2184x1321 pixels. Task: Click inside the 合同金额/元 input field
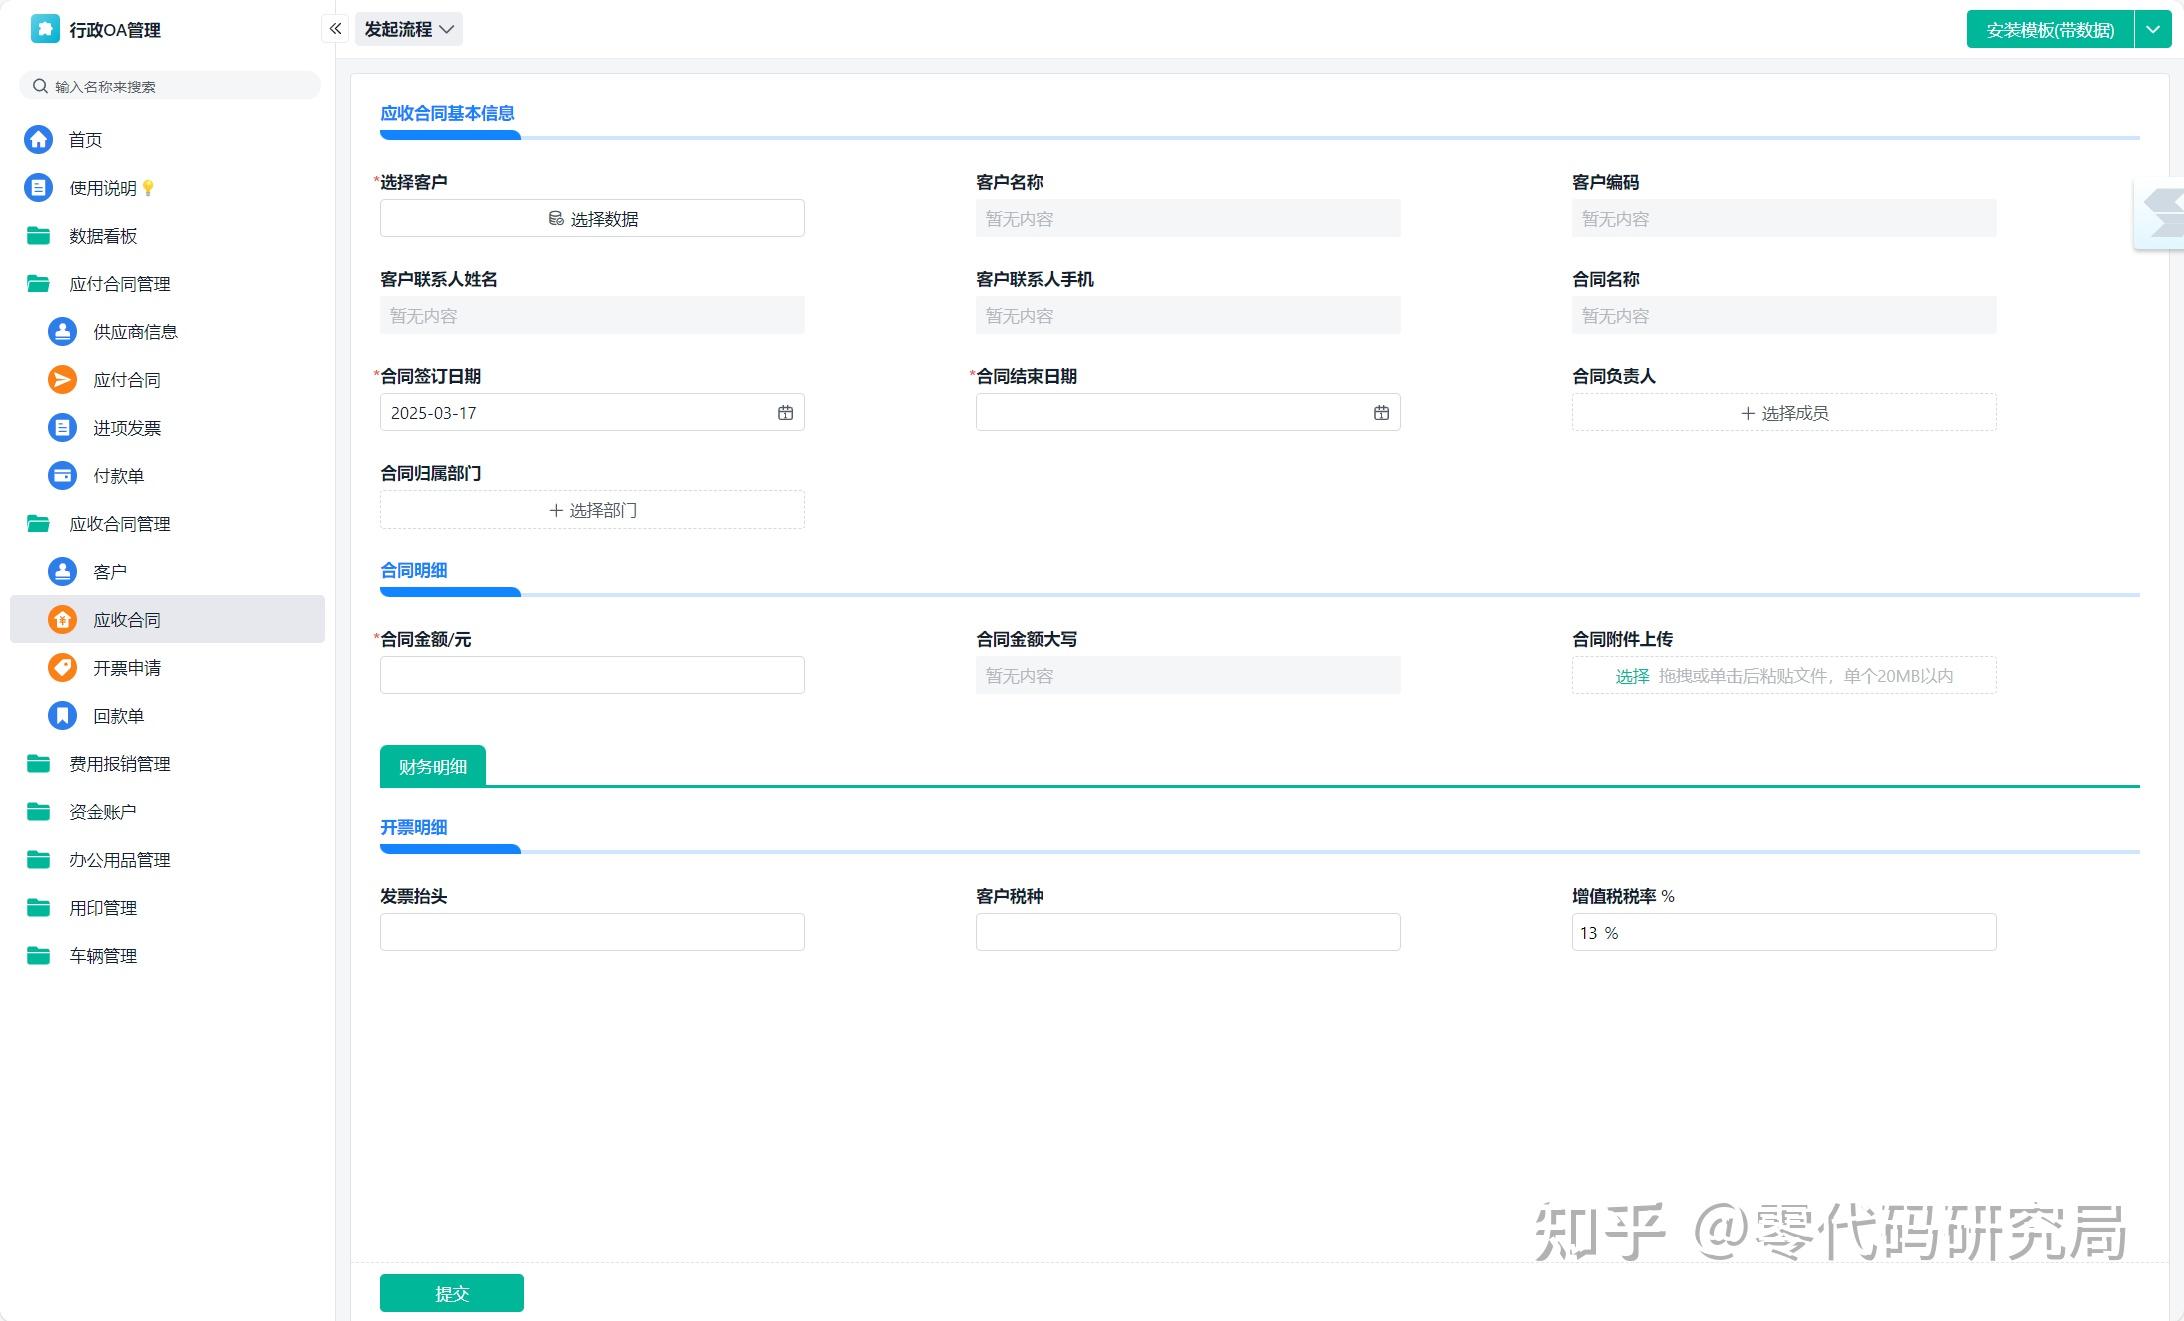click(592, 674)
